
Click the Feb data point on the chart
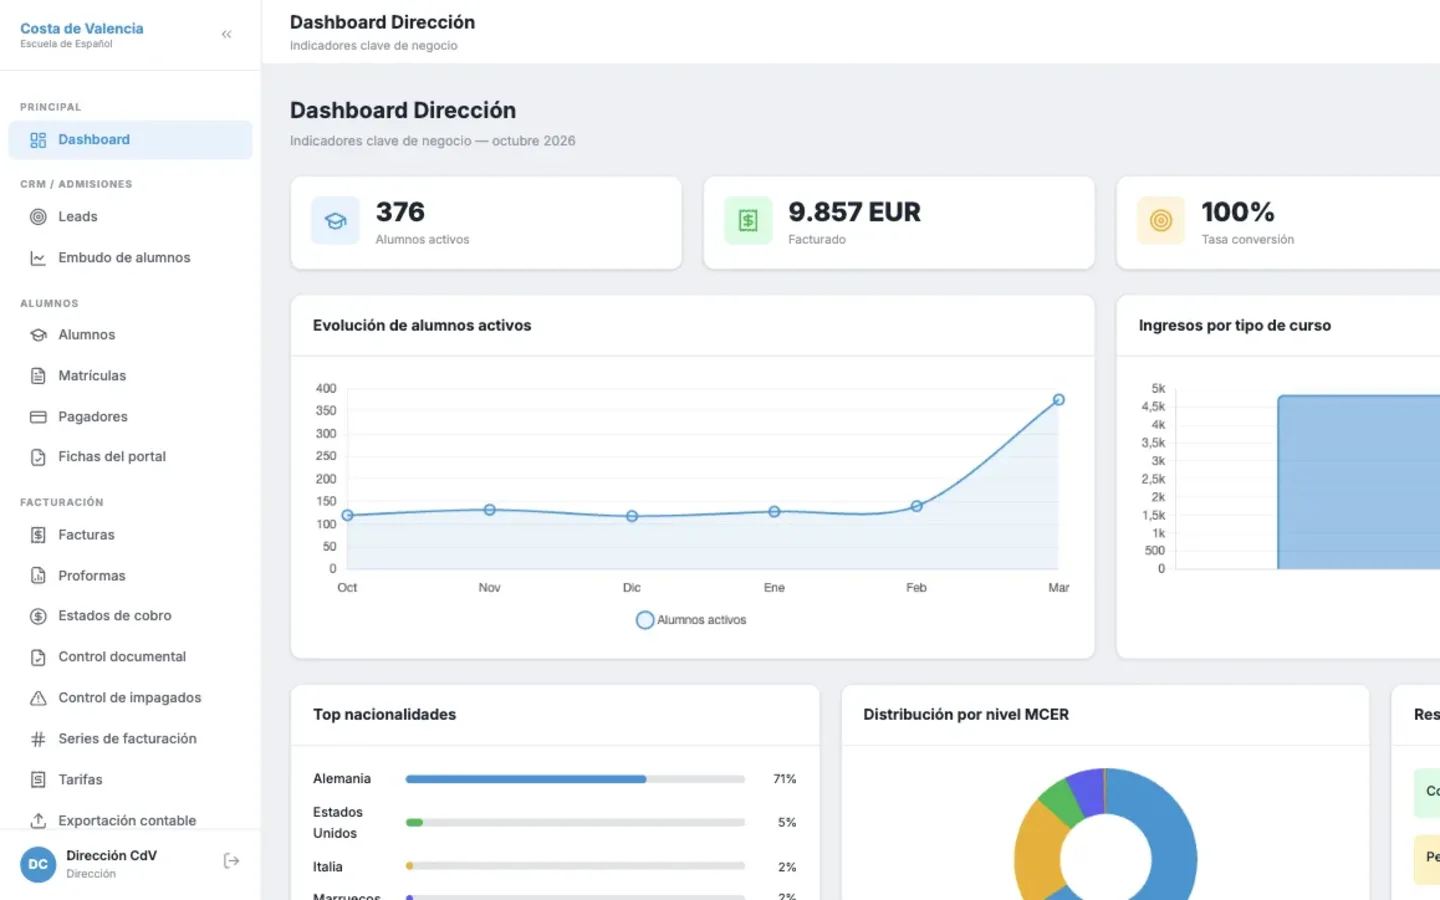(916, 506)
